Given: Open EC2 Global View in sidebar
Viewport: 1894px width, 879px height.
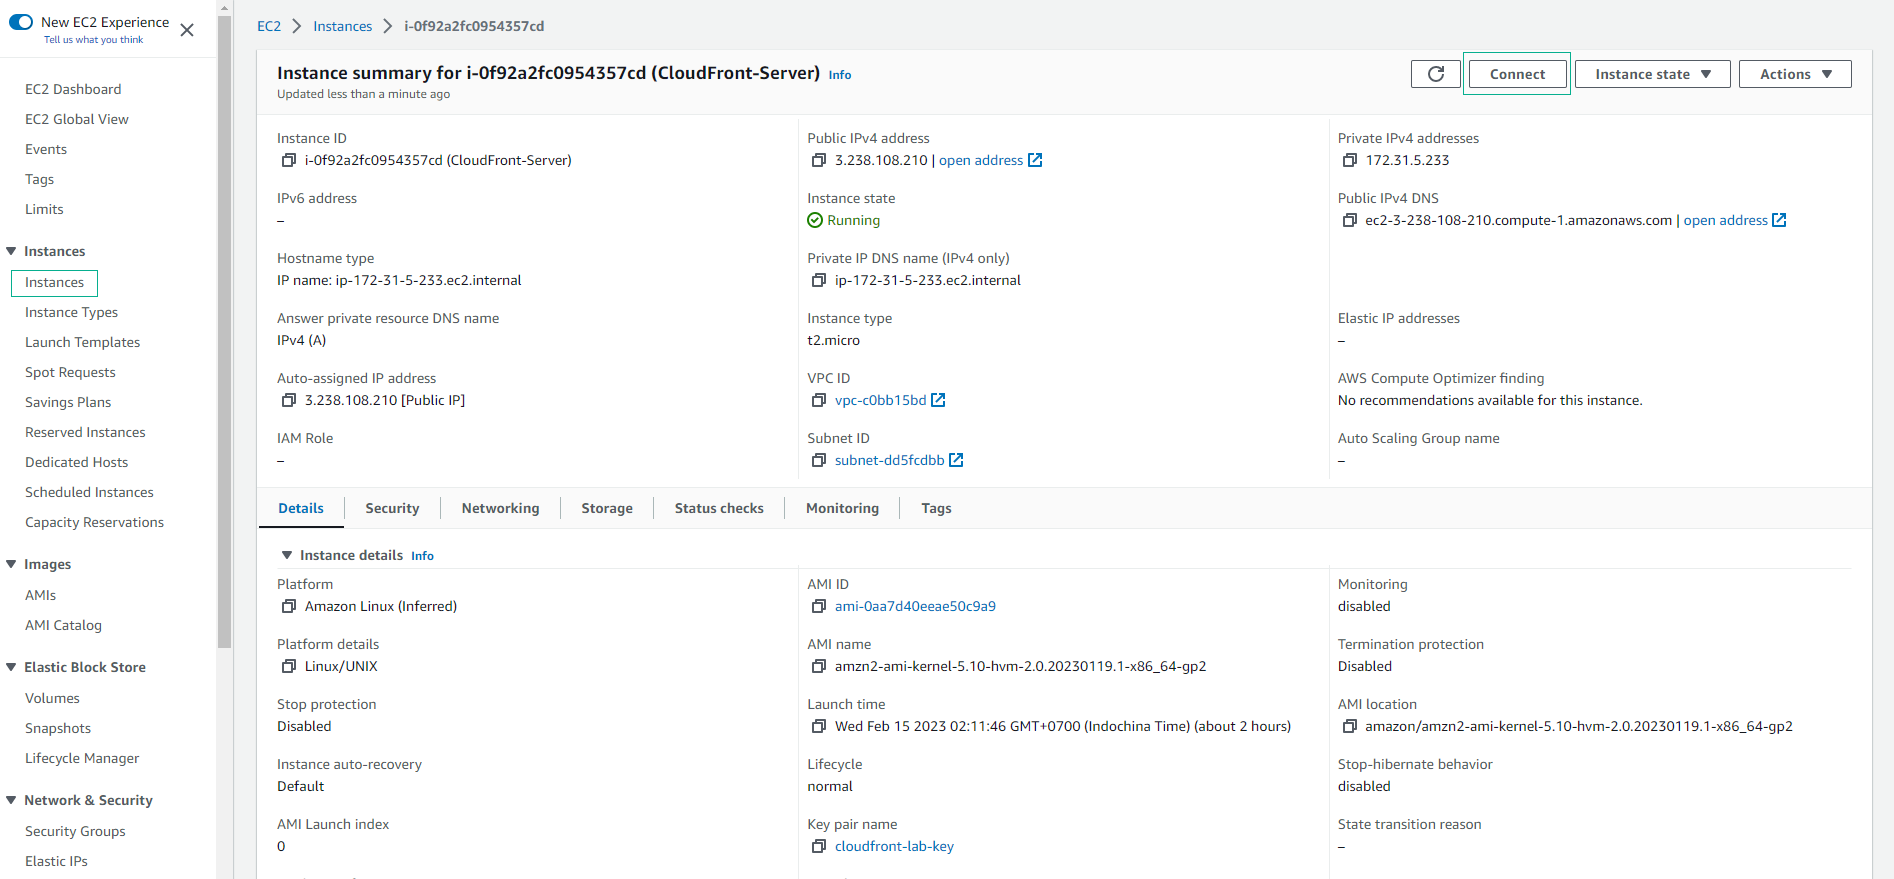Looking at the screenshot, I should [x=77, y=119].
